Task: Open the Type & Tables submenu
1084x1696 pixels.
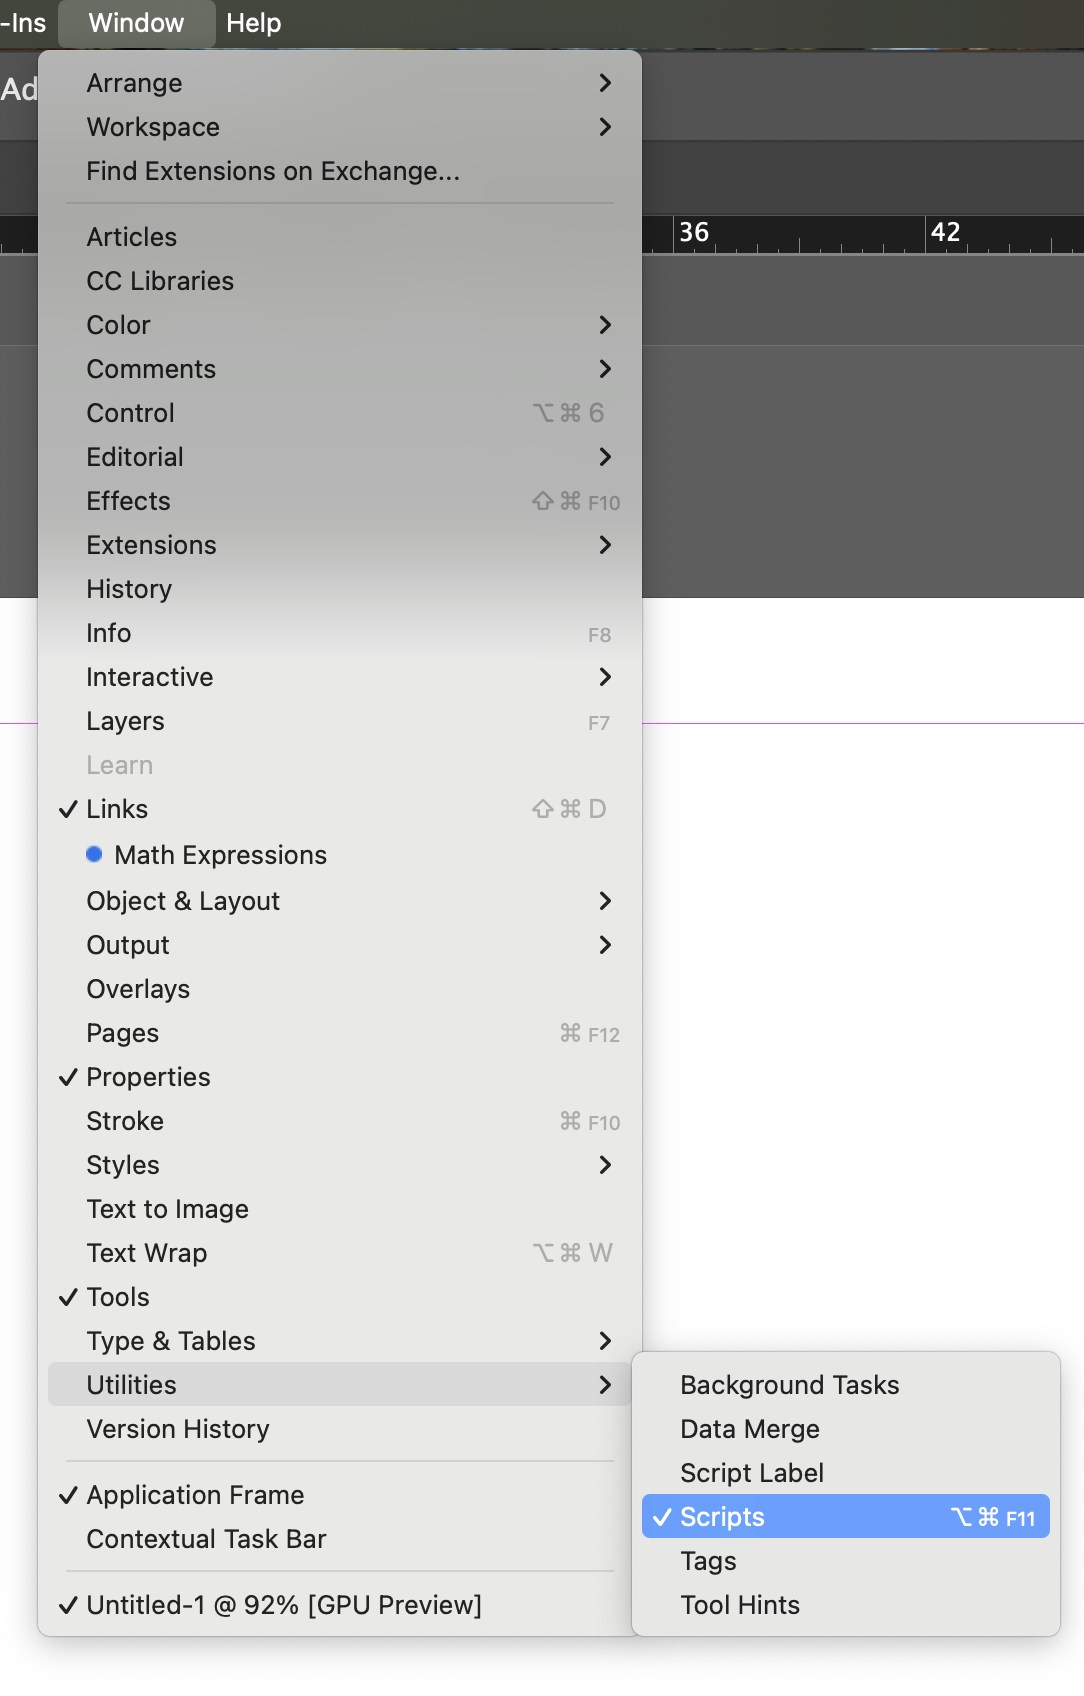Action: (x=605, y=1341)
